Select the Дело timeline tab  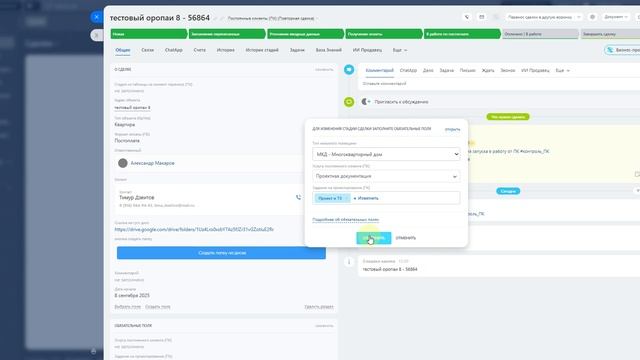point(428,71)
